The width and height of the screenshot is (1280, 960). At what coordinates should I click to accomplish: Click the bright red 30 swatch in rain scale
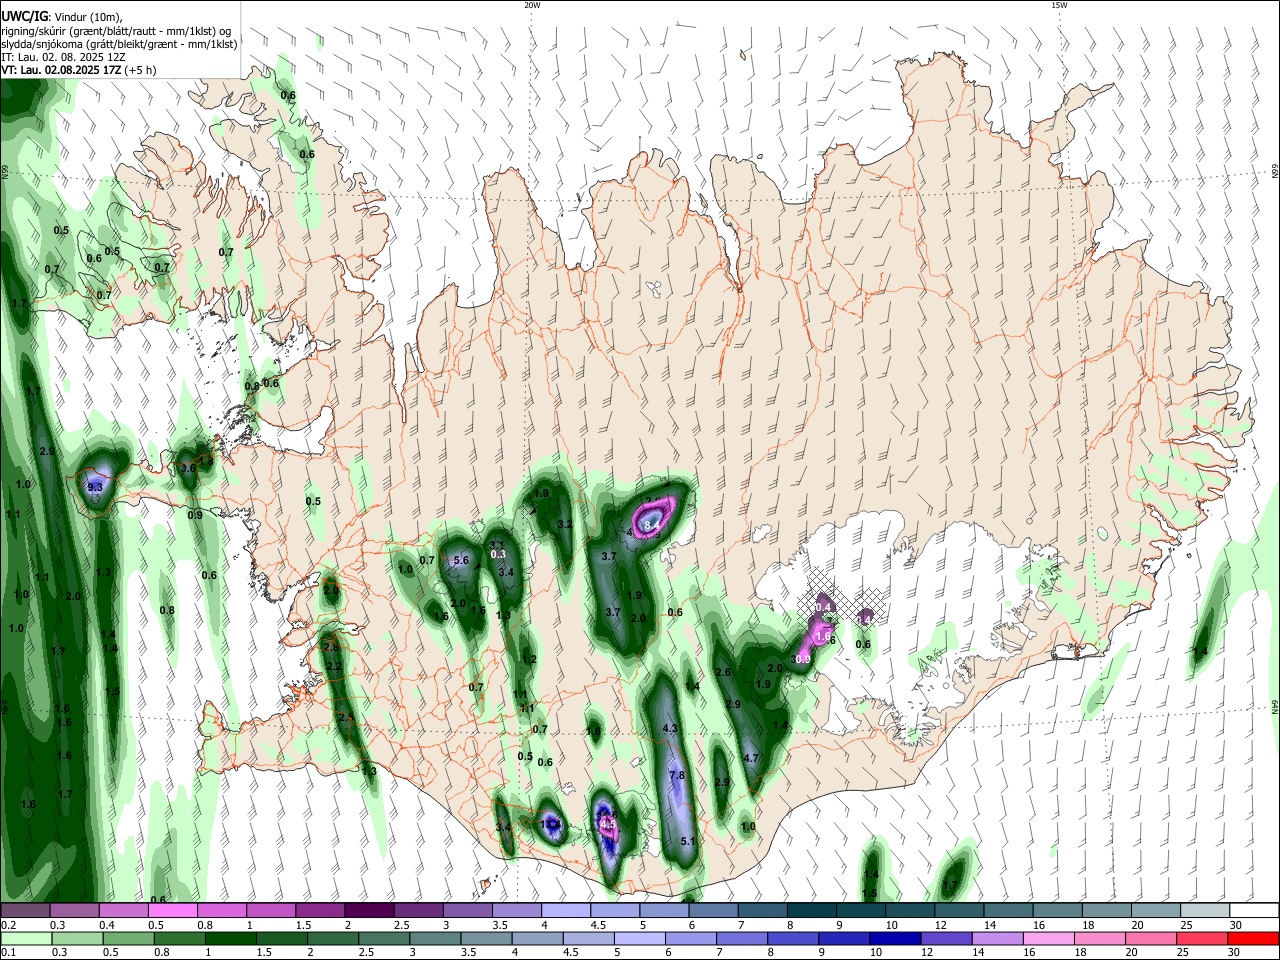(x=1254, y=939)
